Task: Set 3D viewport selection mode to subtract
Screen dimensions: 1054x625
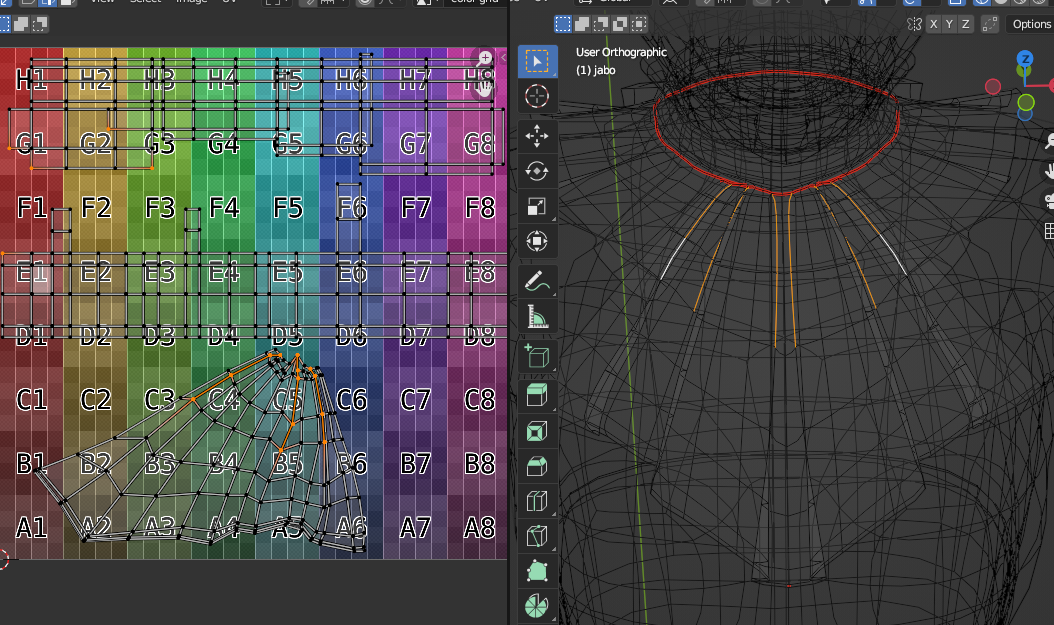Action: 601,25
